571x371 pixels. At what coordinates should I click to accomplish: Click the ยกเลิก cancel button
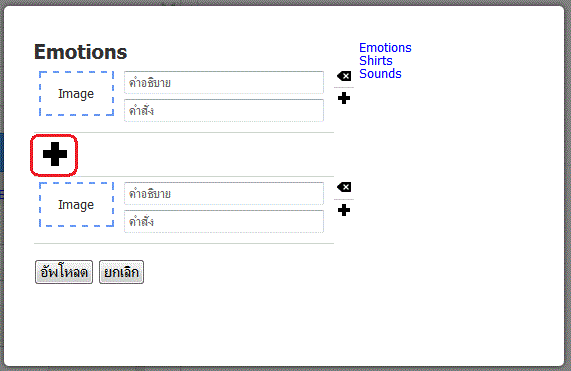(x=121, y=272)
